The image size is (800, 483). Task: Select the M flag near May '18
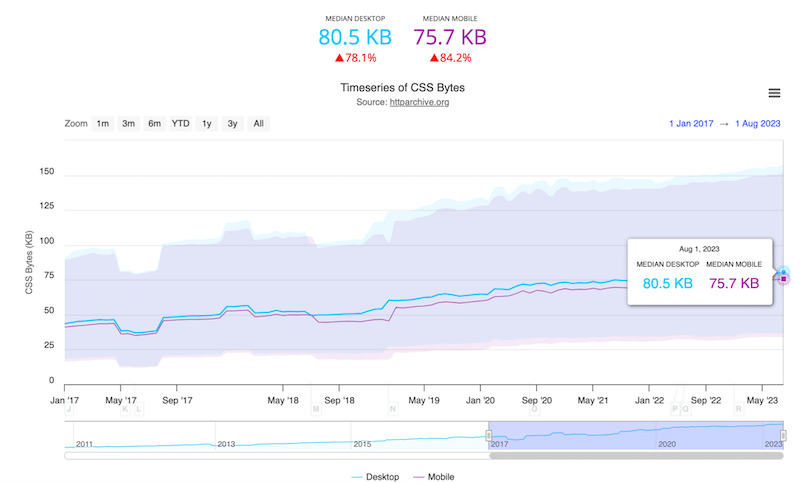coord(316,409)
